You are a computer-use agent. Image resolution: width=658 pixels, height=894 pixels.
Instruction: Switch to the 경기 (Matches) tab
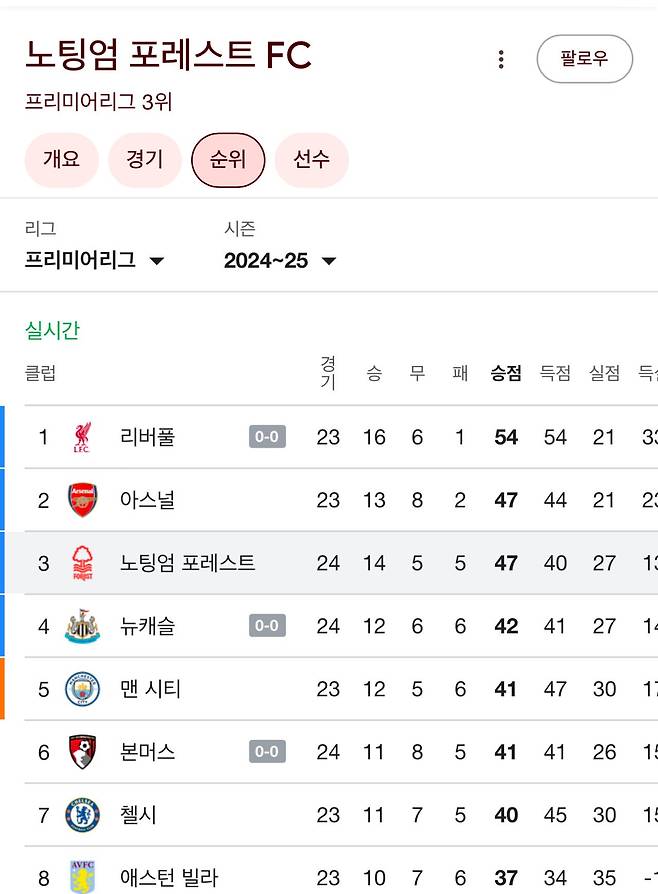click(x=144, y=159)
